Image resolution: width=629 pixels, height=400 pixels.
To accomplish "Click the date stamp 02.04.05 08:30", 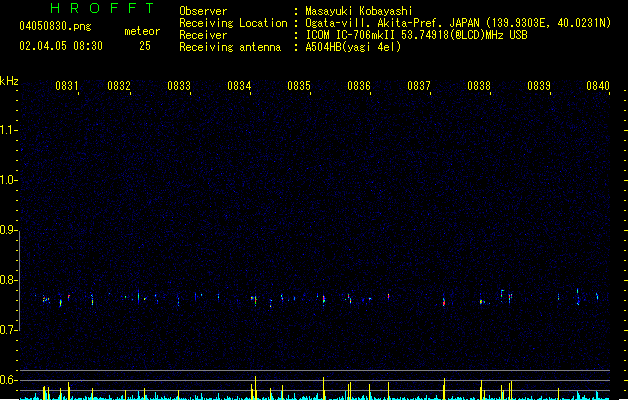I will point(61,46).
